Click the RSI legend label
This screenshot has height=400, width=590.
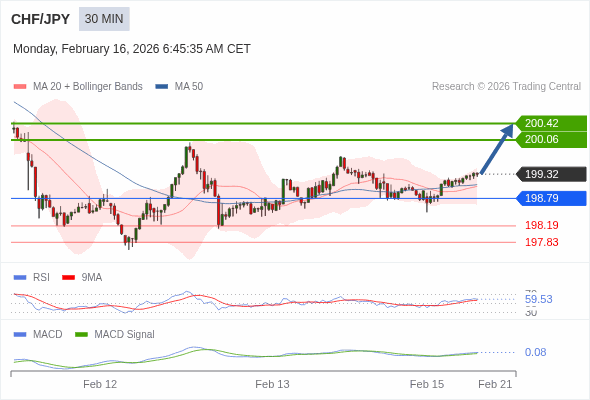click(x=41, y=278)
